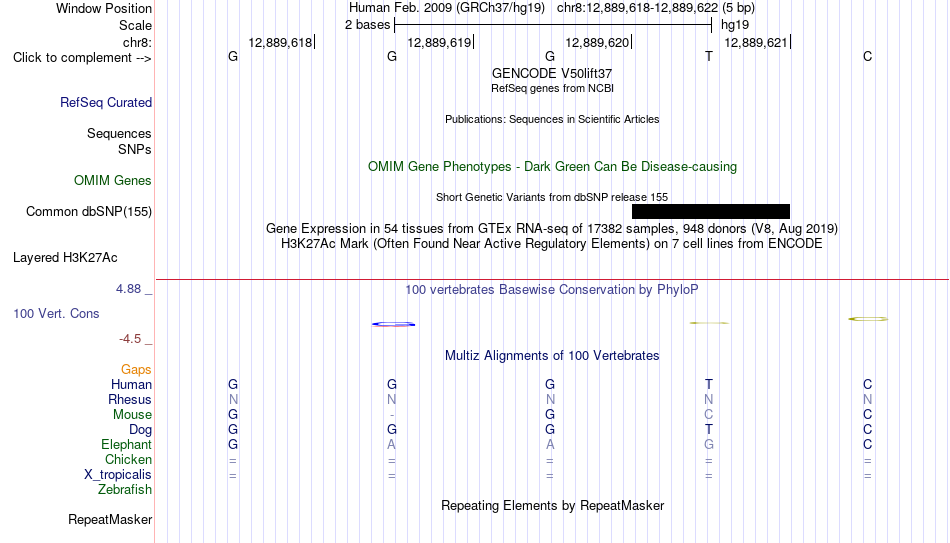Viewport: 950px width, 543px height.
Task: Click the 'Click to complement -->' label
Action: click(x=82, y=58)
